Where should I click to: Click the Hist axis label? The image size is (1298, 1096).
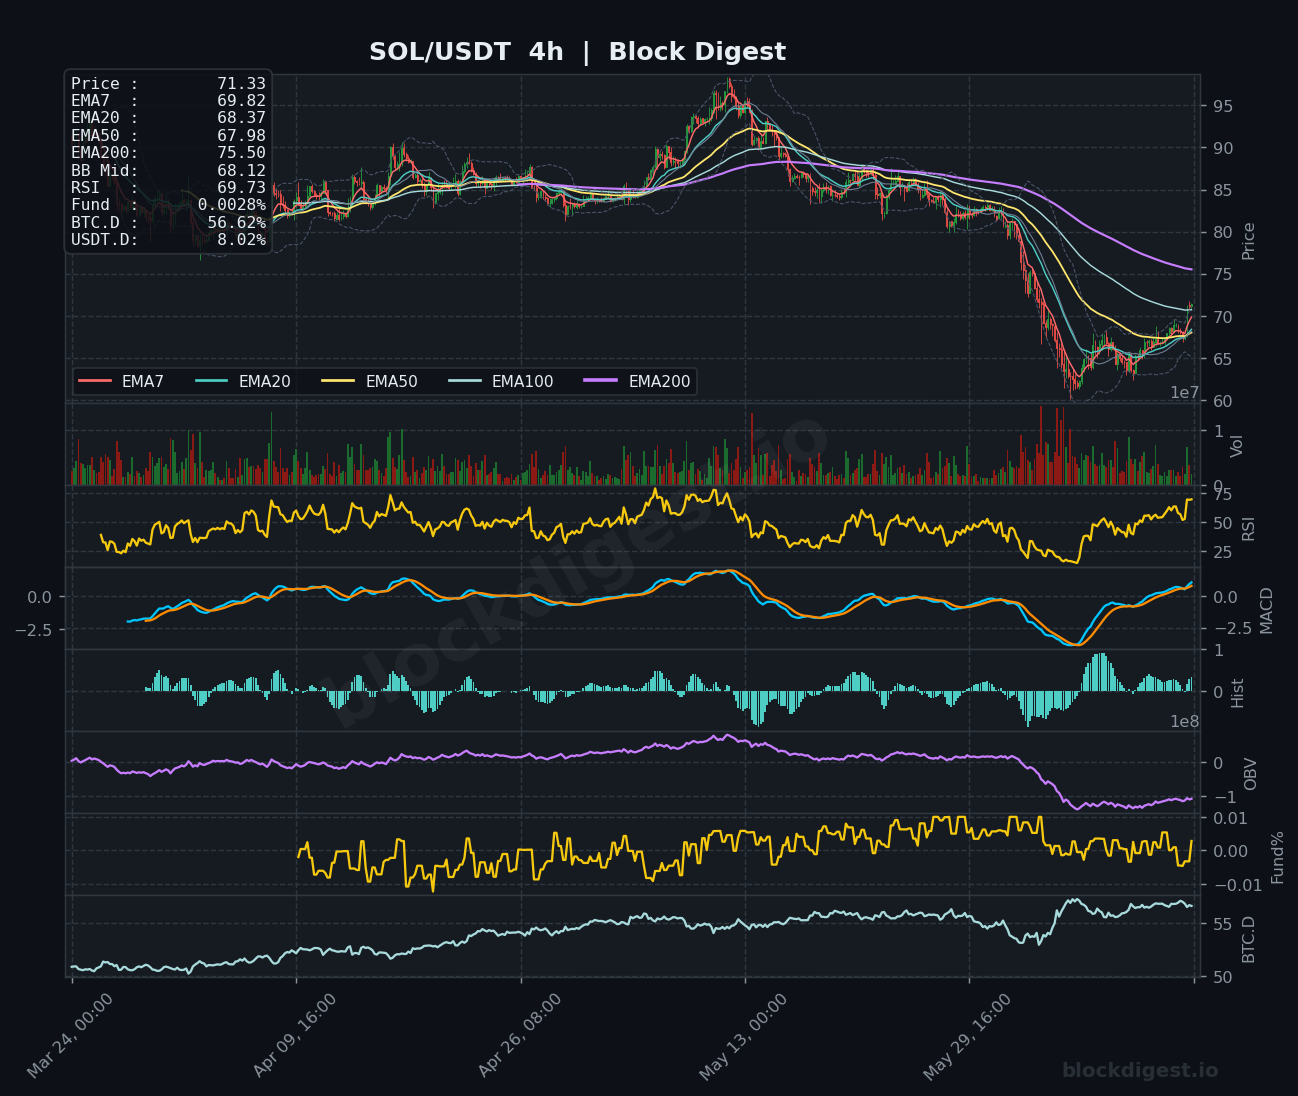click(1237, 692)
